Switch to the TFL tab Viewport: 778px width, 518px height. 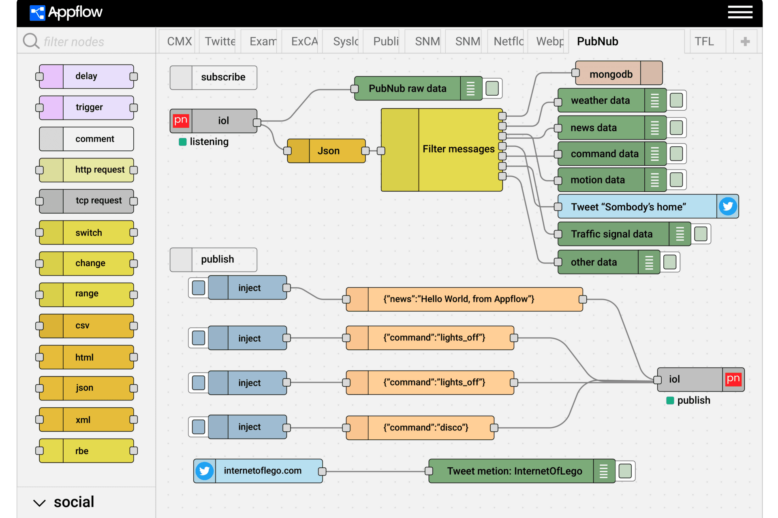coord(704,41)
